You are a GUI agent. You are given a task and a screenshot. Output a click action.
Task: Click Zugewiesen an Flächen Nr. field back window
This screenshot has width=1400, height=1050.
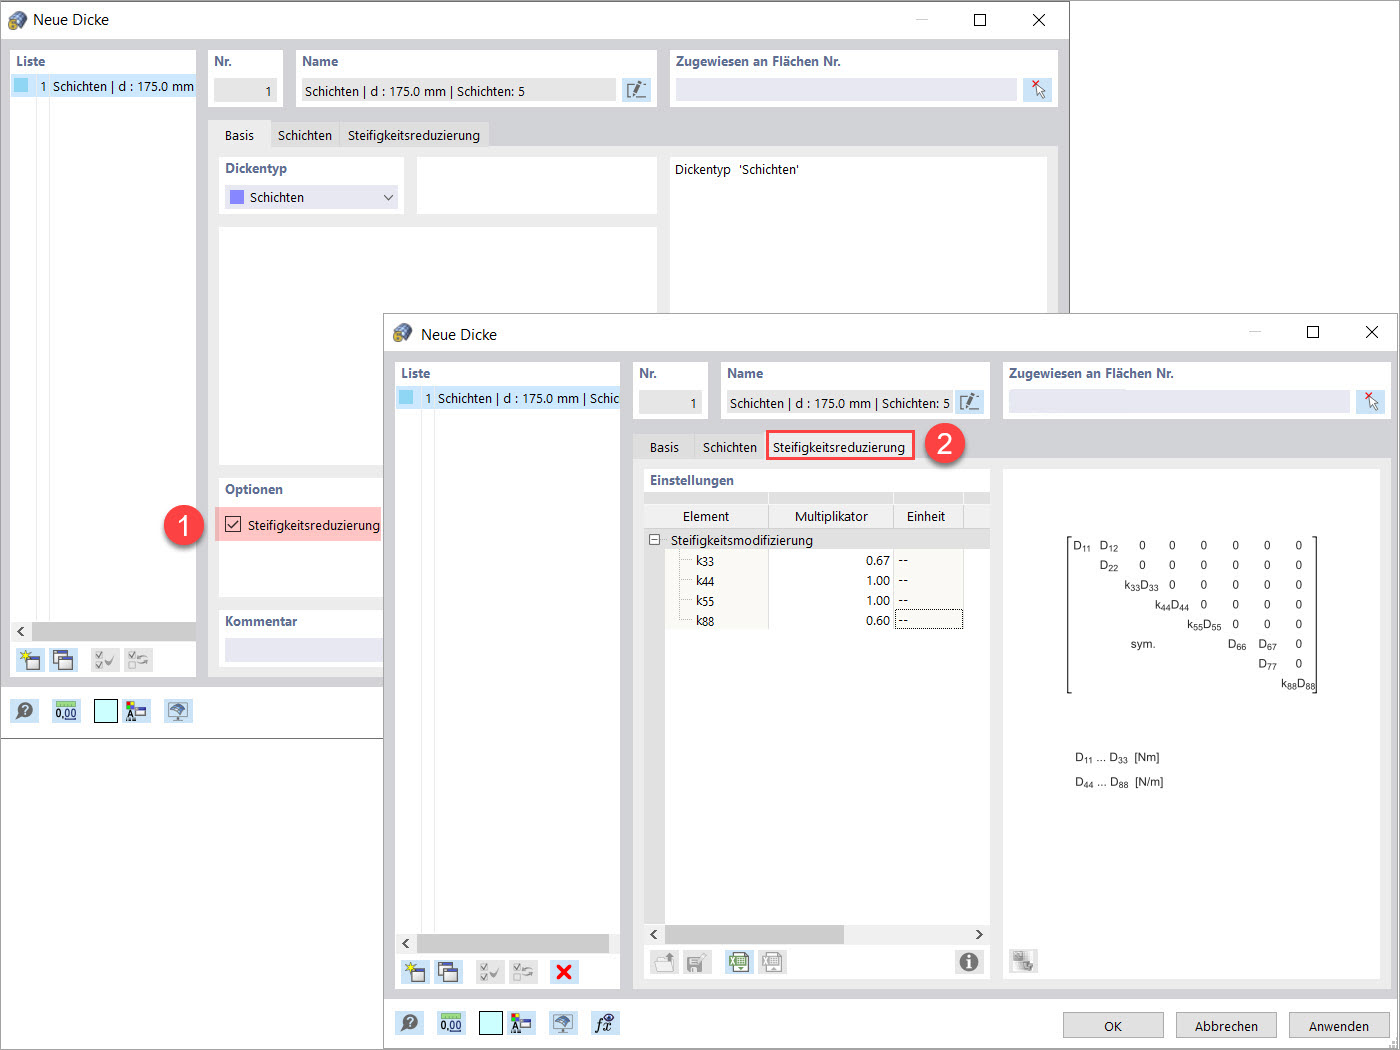coord(846,90)
